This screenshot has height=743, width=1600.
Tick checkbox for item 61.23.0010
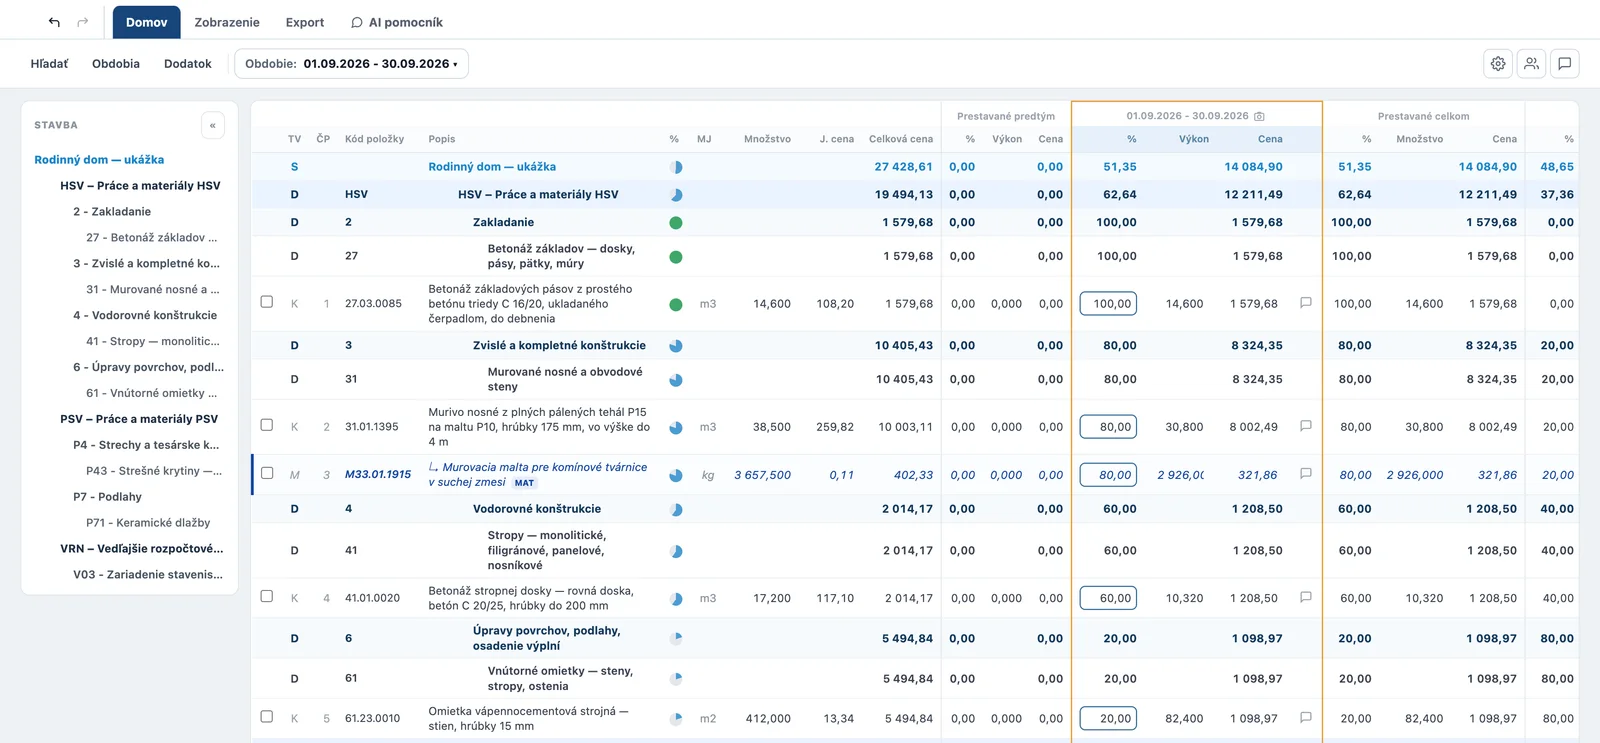tap(267, 716)
